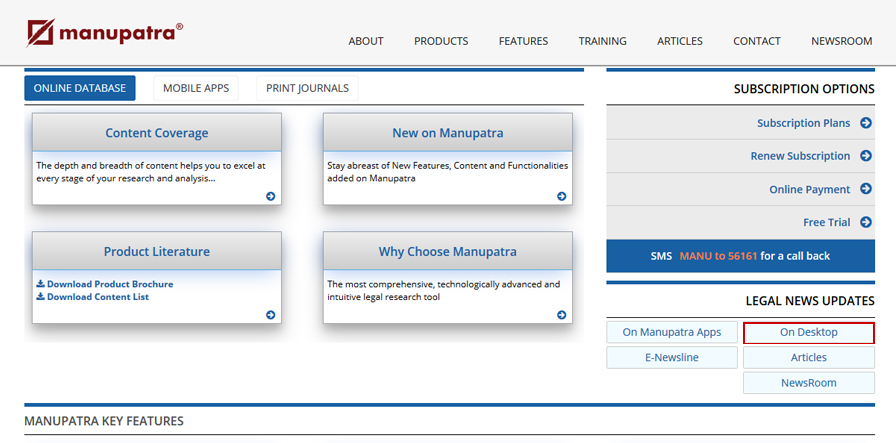The width and height of the screenshot is (896, 443).
Task: Click the LEGAL NEWS UPDATES heading
Action: [x=810, y=301]
